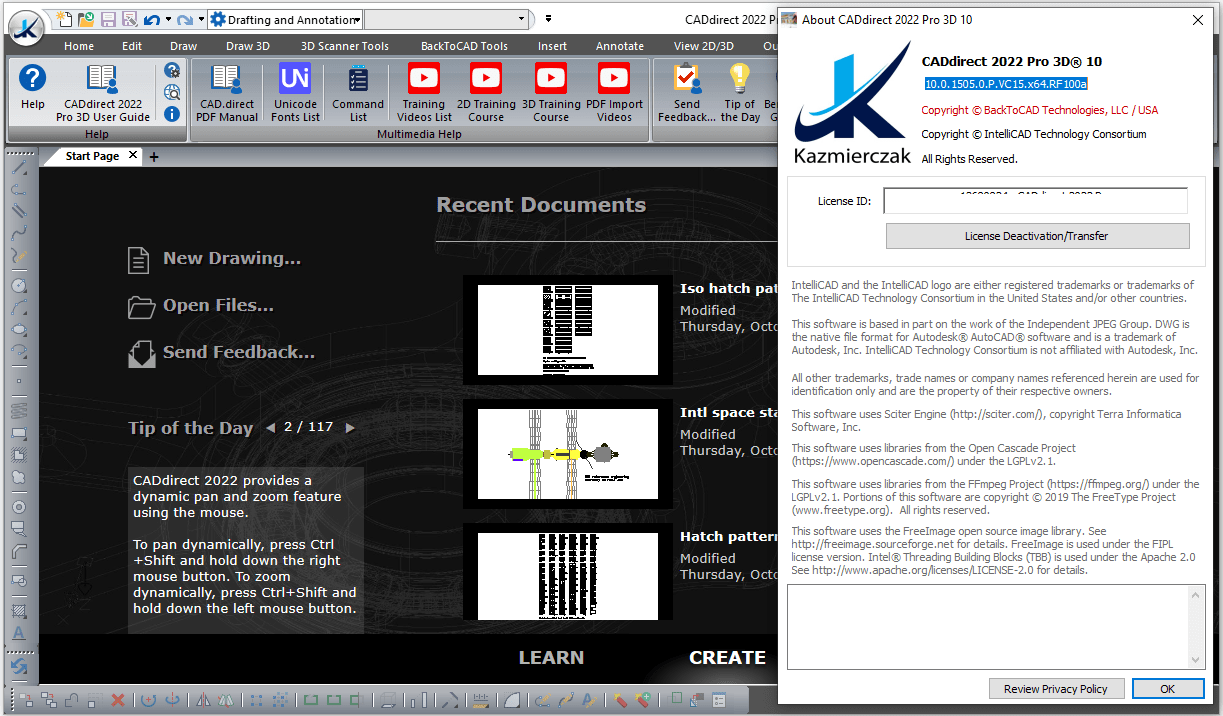Select the Start Page document tab
This screenshot has height=716, width=1223.
(x=92, y=156)
